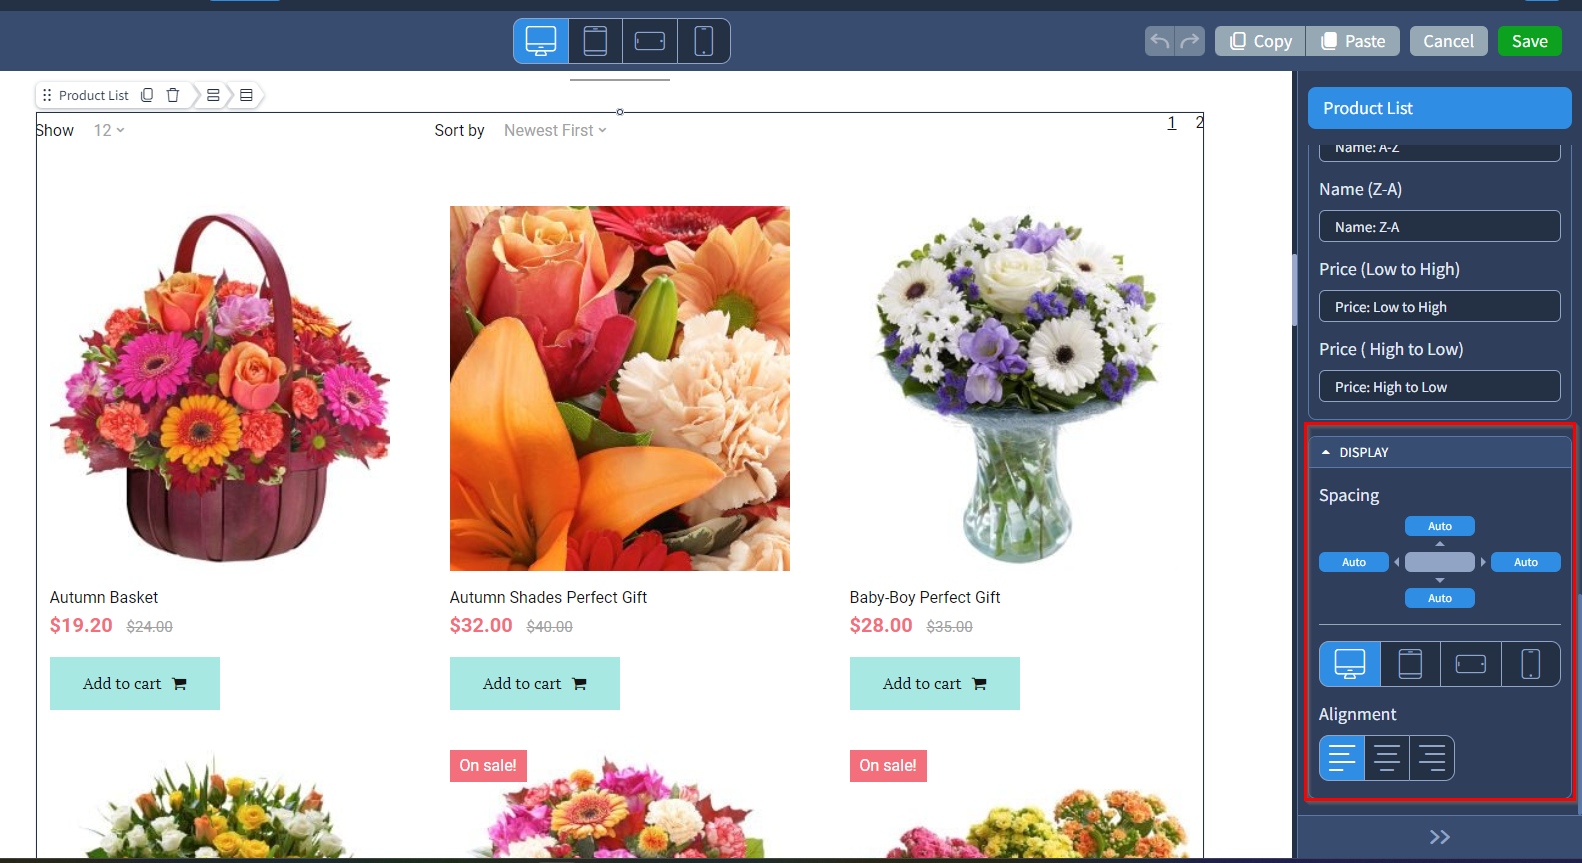Save the page changes
Image resolution: width=1582 pixels, height=863 pixels.
pos(1529,41)
